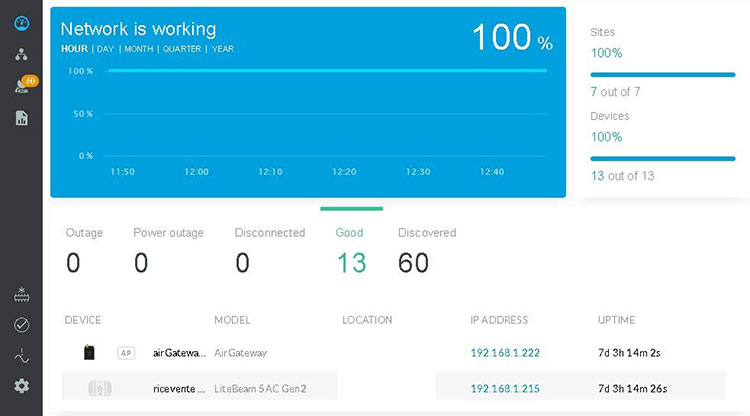Click the 12:40 chart time label
Viewport: 750px width, 416px height.
point(492,172)
